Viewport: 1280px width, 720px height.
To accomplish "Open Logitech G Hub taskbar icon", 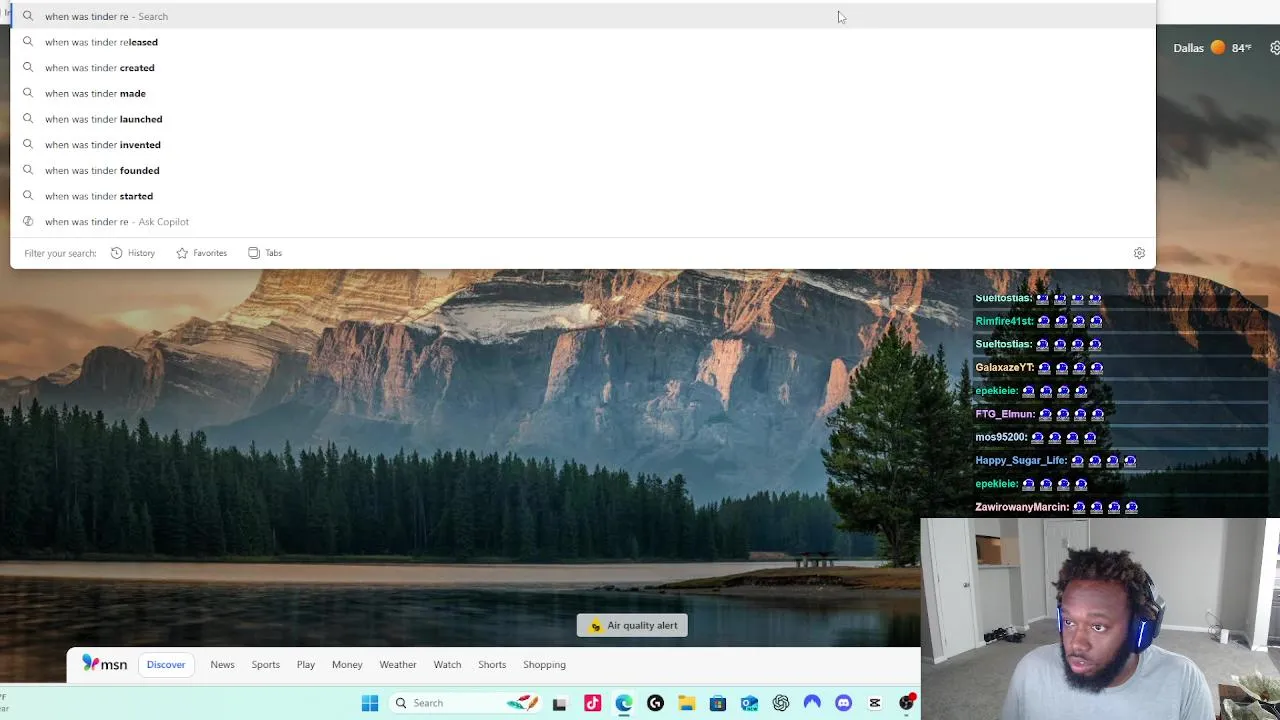I will (655, 703).
